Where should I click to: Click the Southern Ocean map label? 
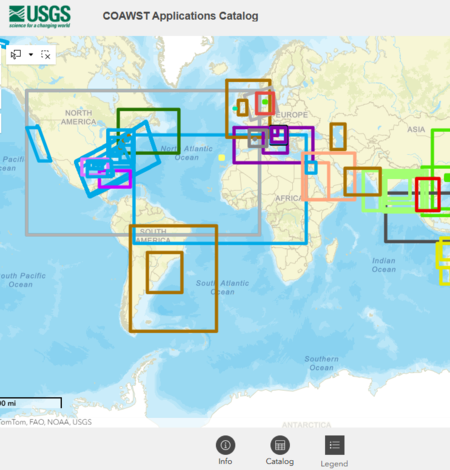321,363
